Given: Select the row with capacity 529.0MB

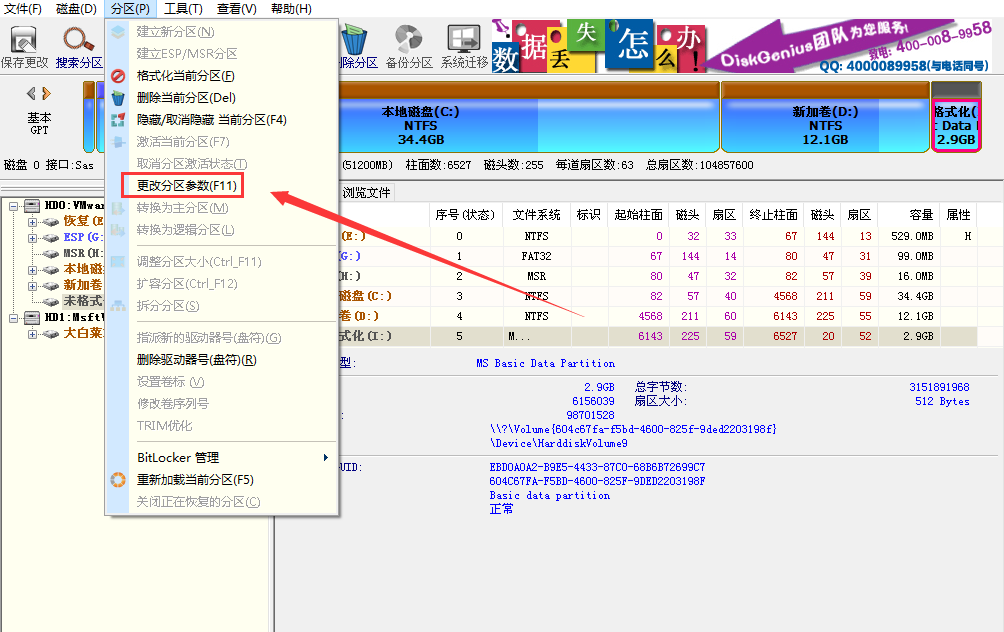Looking at the screenshot, I should tap(658, 236).
